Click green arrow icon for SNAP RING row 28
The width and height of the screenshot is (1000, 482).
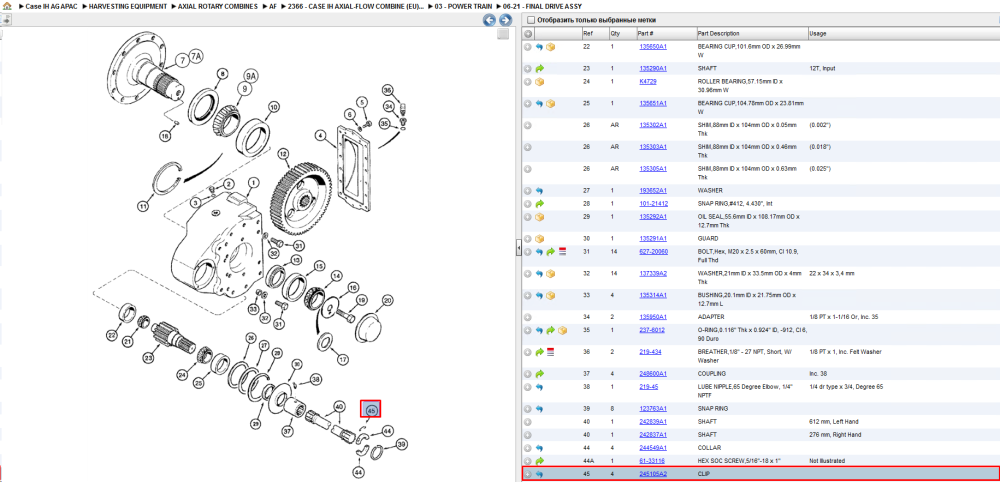click(x=540, y=204)
